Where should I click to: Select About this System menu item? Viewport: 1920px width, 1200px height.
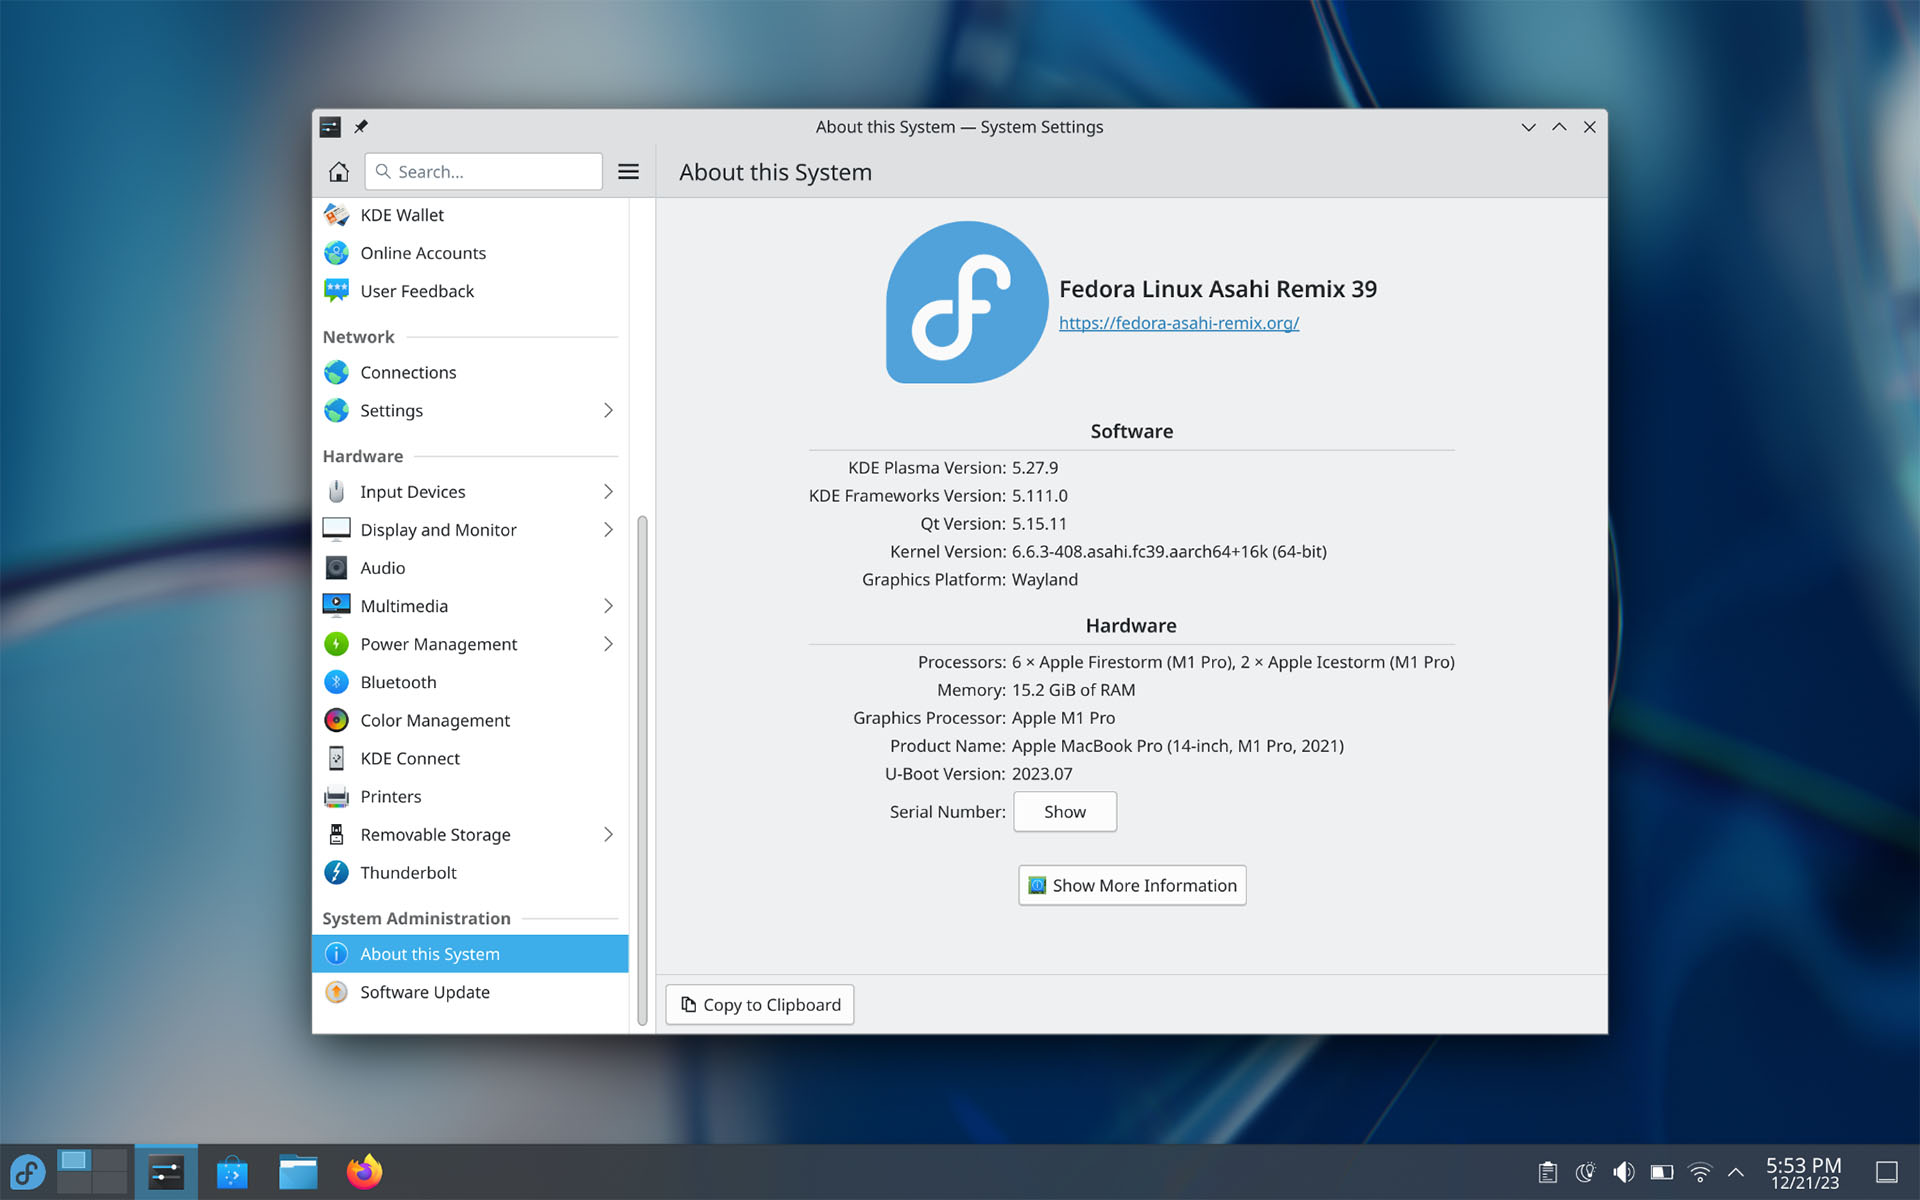tap(429, 953)
